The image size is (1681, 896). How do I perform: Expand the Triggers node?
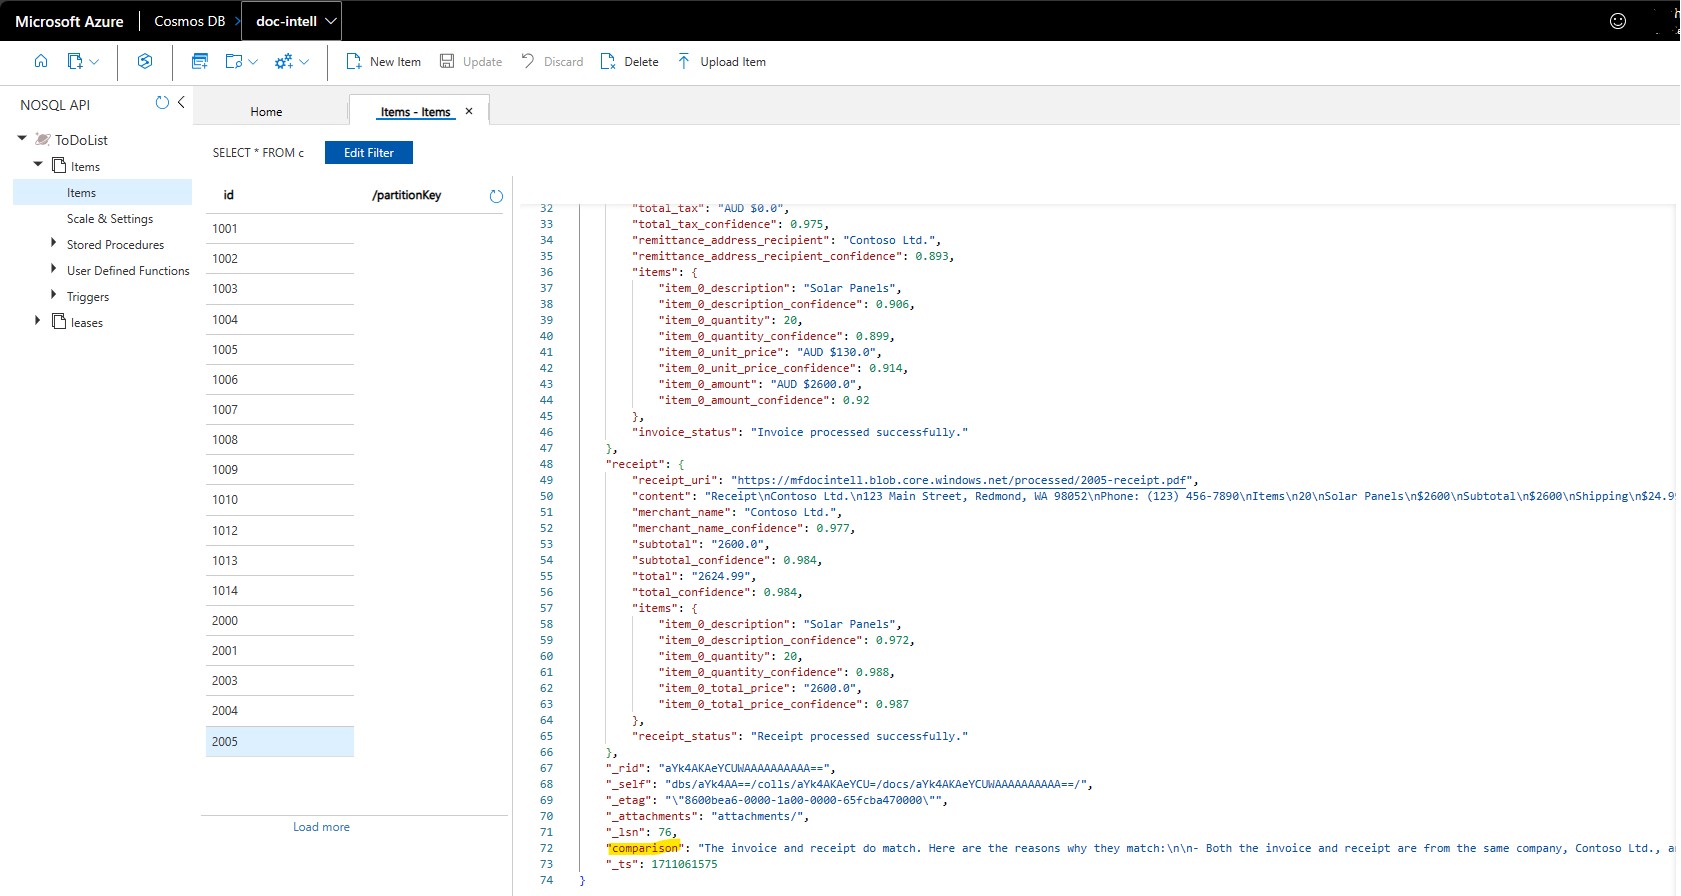point(53,295)
